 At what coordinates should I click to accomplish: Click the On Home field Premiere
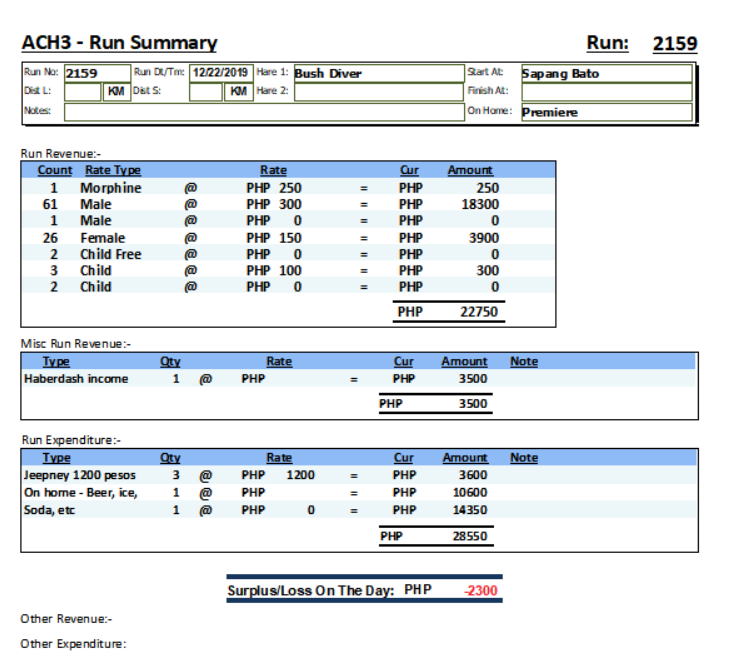coord(605,112)
